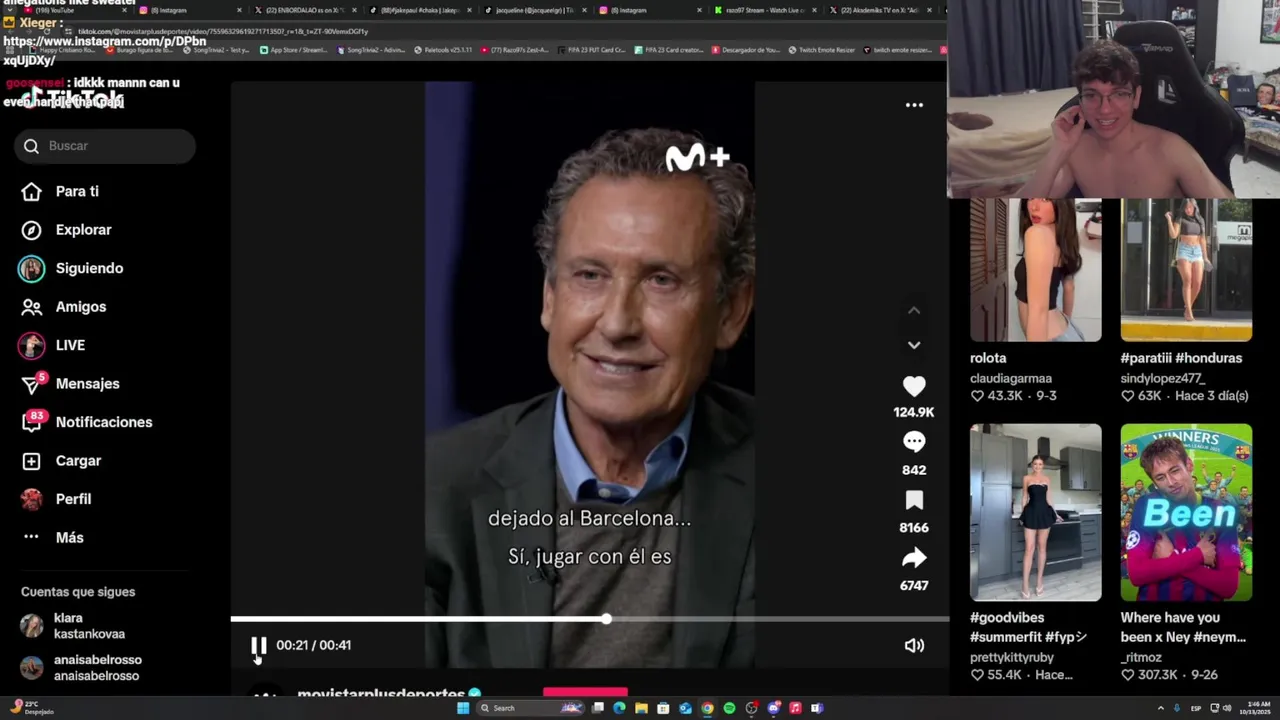Open Microsoft Edge from taskbar
Viewport: 1280px width, 720px height.
pyautogui.click(x=619, y=708)
